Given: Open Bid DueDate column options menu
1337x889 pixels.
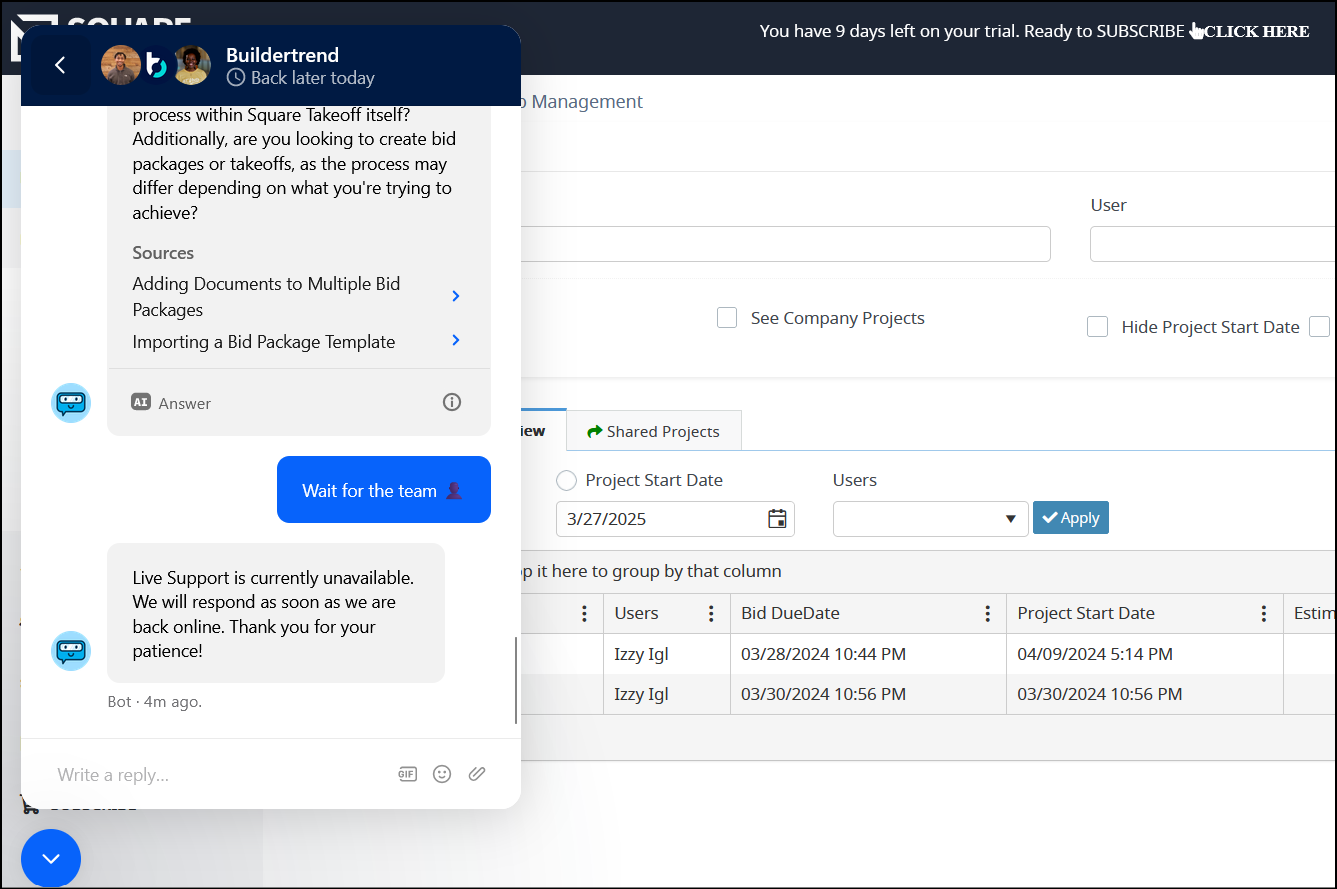Looking at the screenshot, I should (987, 613).
